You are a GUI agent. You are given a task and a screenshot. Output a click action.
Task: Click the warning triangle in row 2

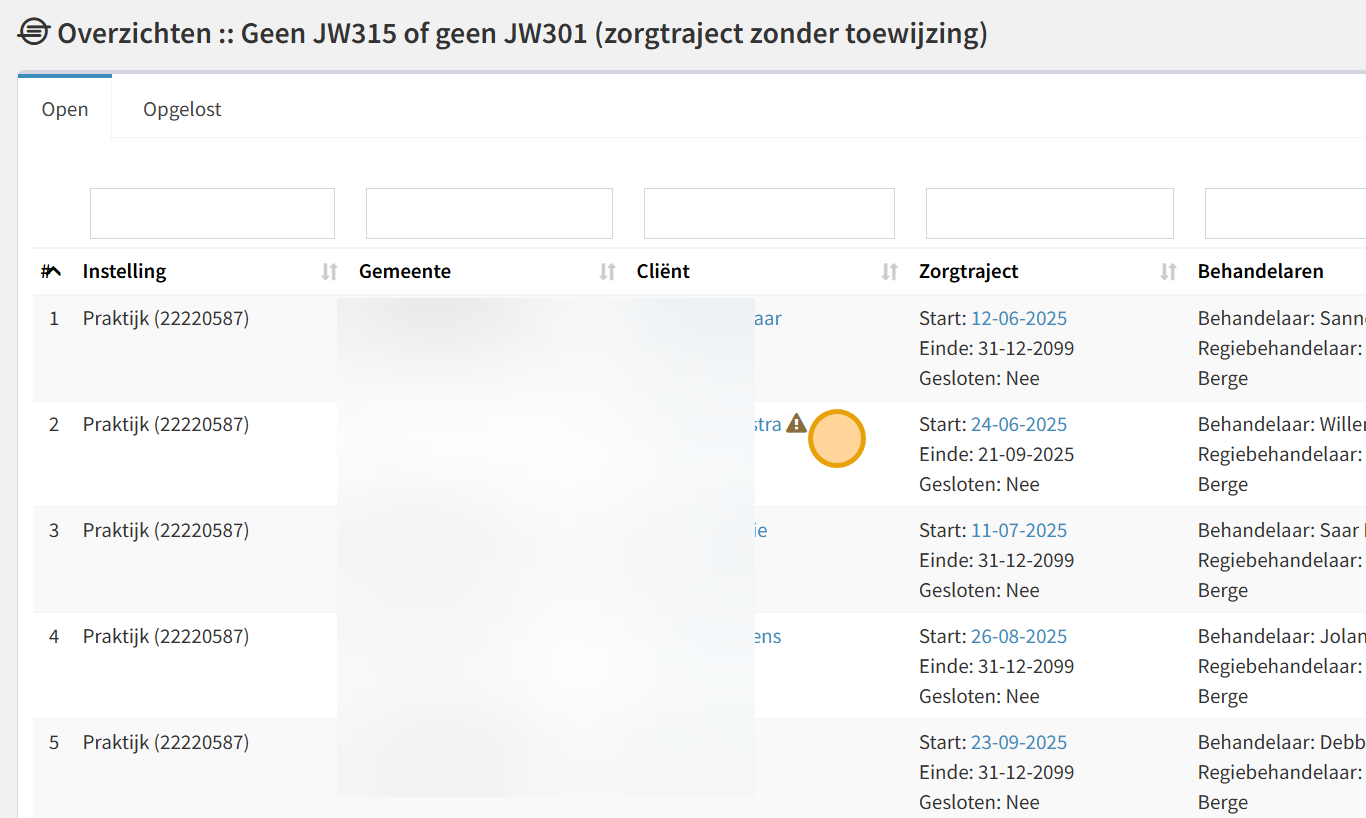pos(796,424)
